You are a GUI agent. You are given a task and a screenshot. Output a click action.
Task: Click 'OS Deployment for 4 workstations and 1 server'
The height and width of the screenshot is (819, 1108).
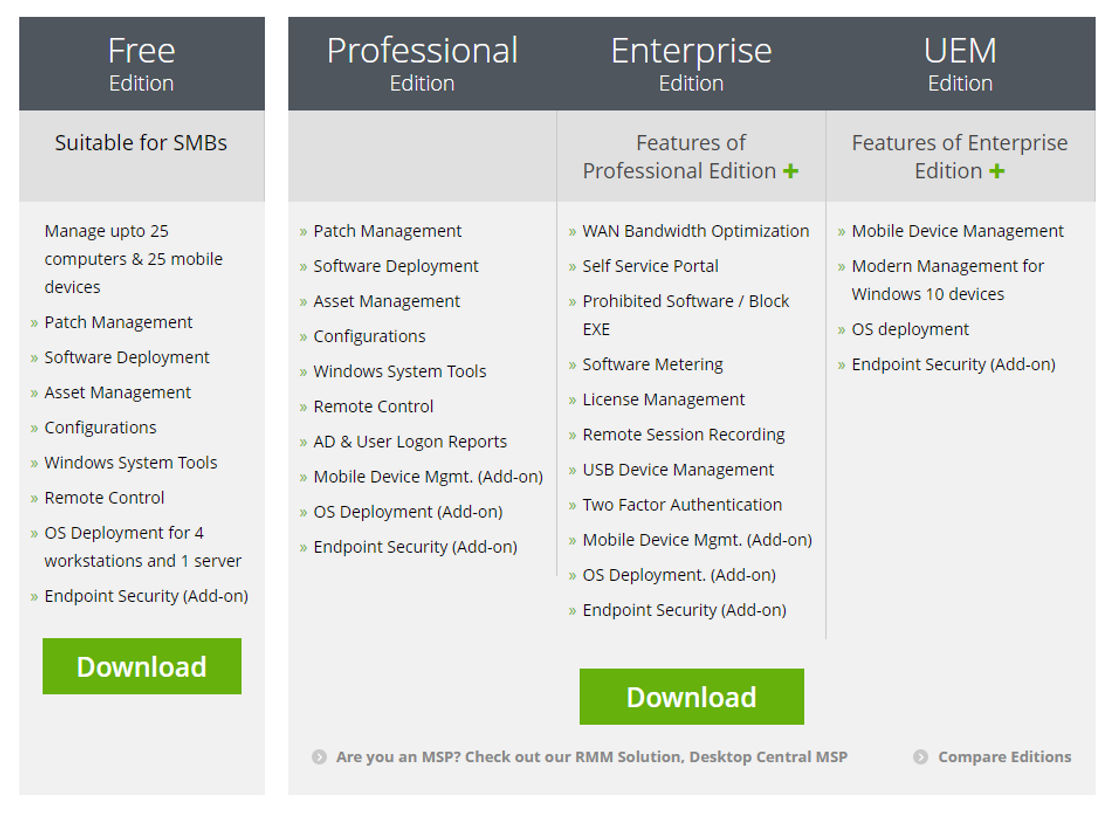(x=143, y=547)
